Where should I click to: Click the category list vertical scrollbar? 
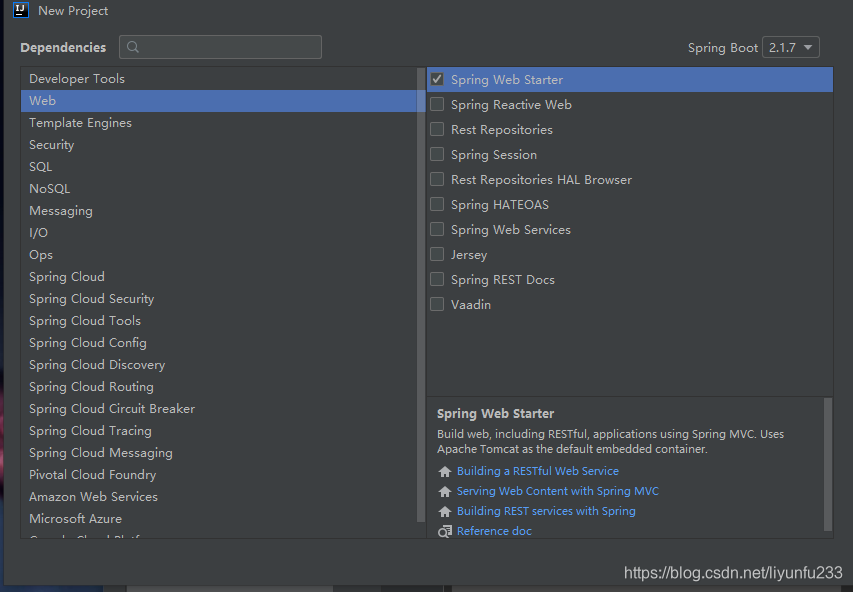point(421,294)
